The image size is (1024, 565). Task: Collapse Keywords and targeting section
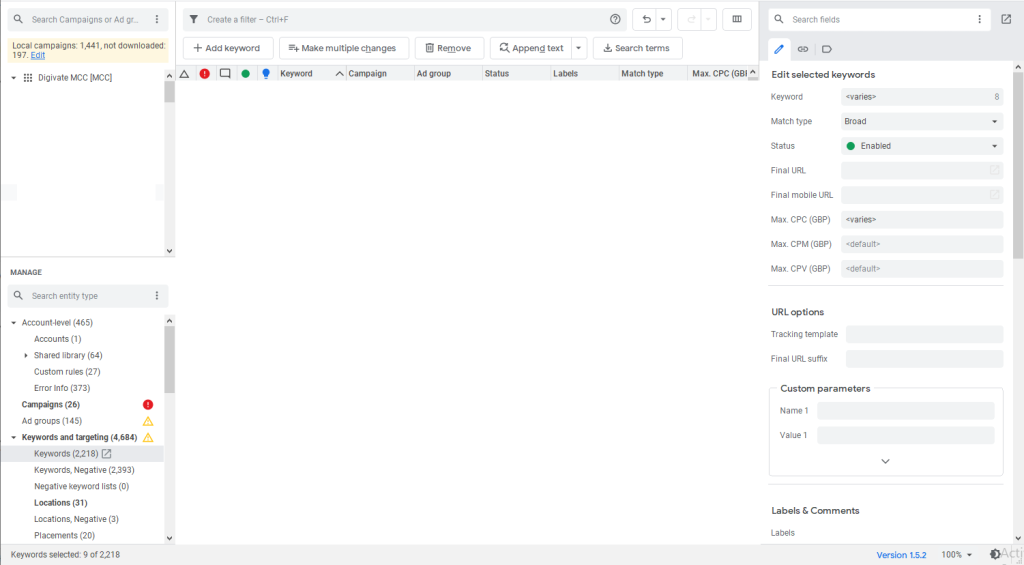click(14, 438)
